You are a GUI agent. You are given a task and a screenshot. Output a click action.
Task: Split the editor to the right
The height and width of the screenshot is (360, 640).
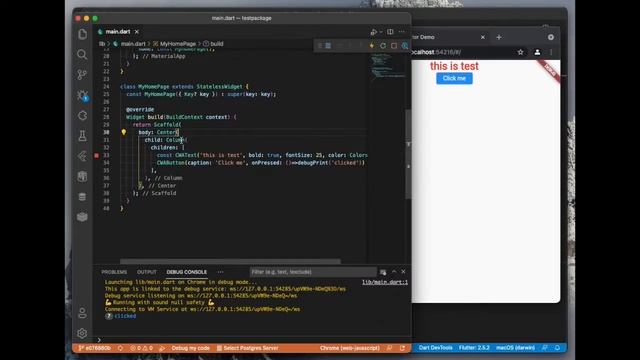click(x=390, y=32)
